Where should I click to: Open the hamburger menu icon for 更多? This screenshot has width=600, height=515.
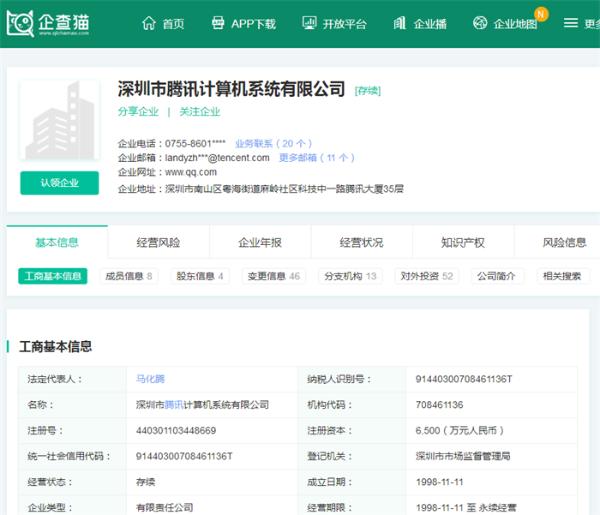(571, 23)
